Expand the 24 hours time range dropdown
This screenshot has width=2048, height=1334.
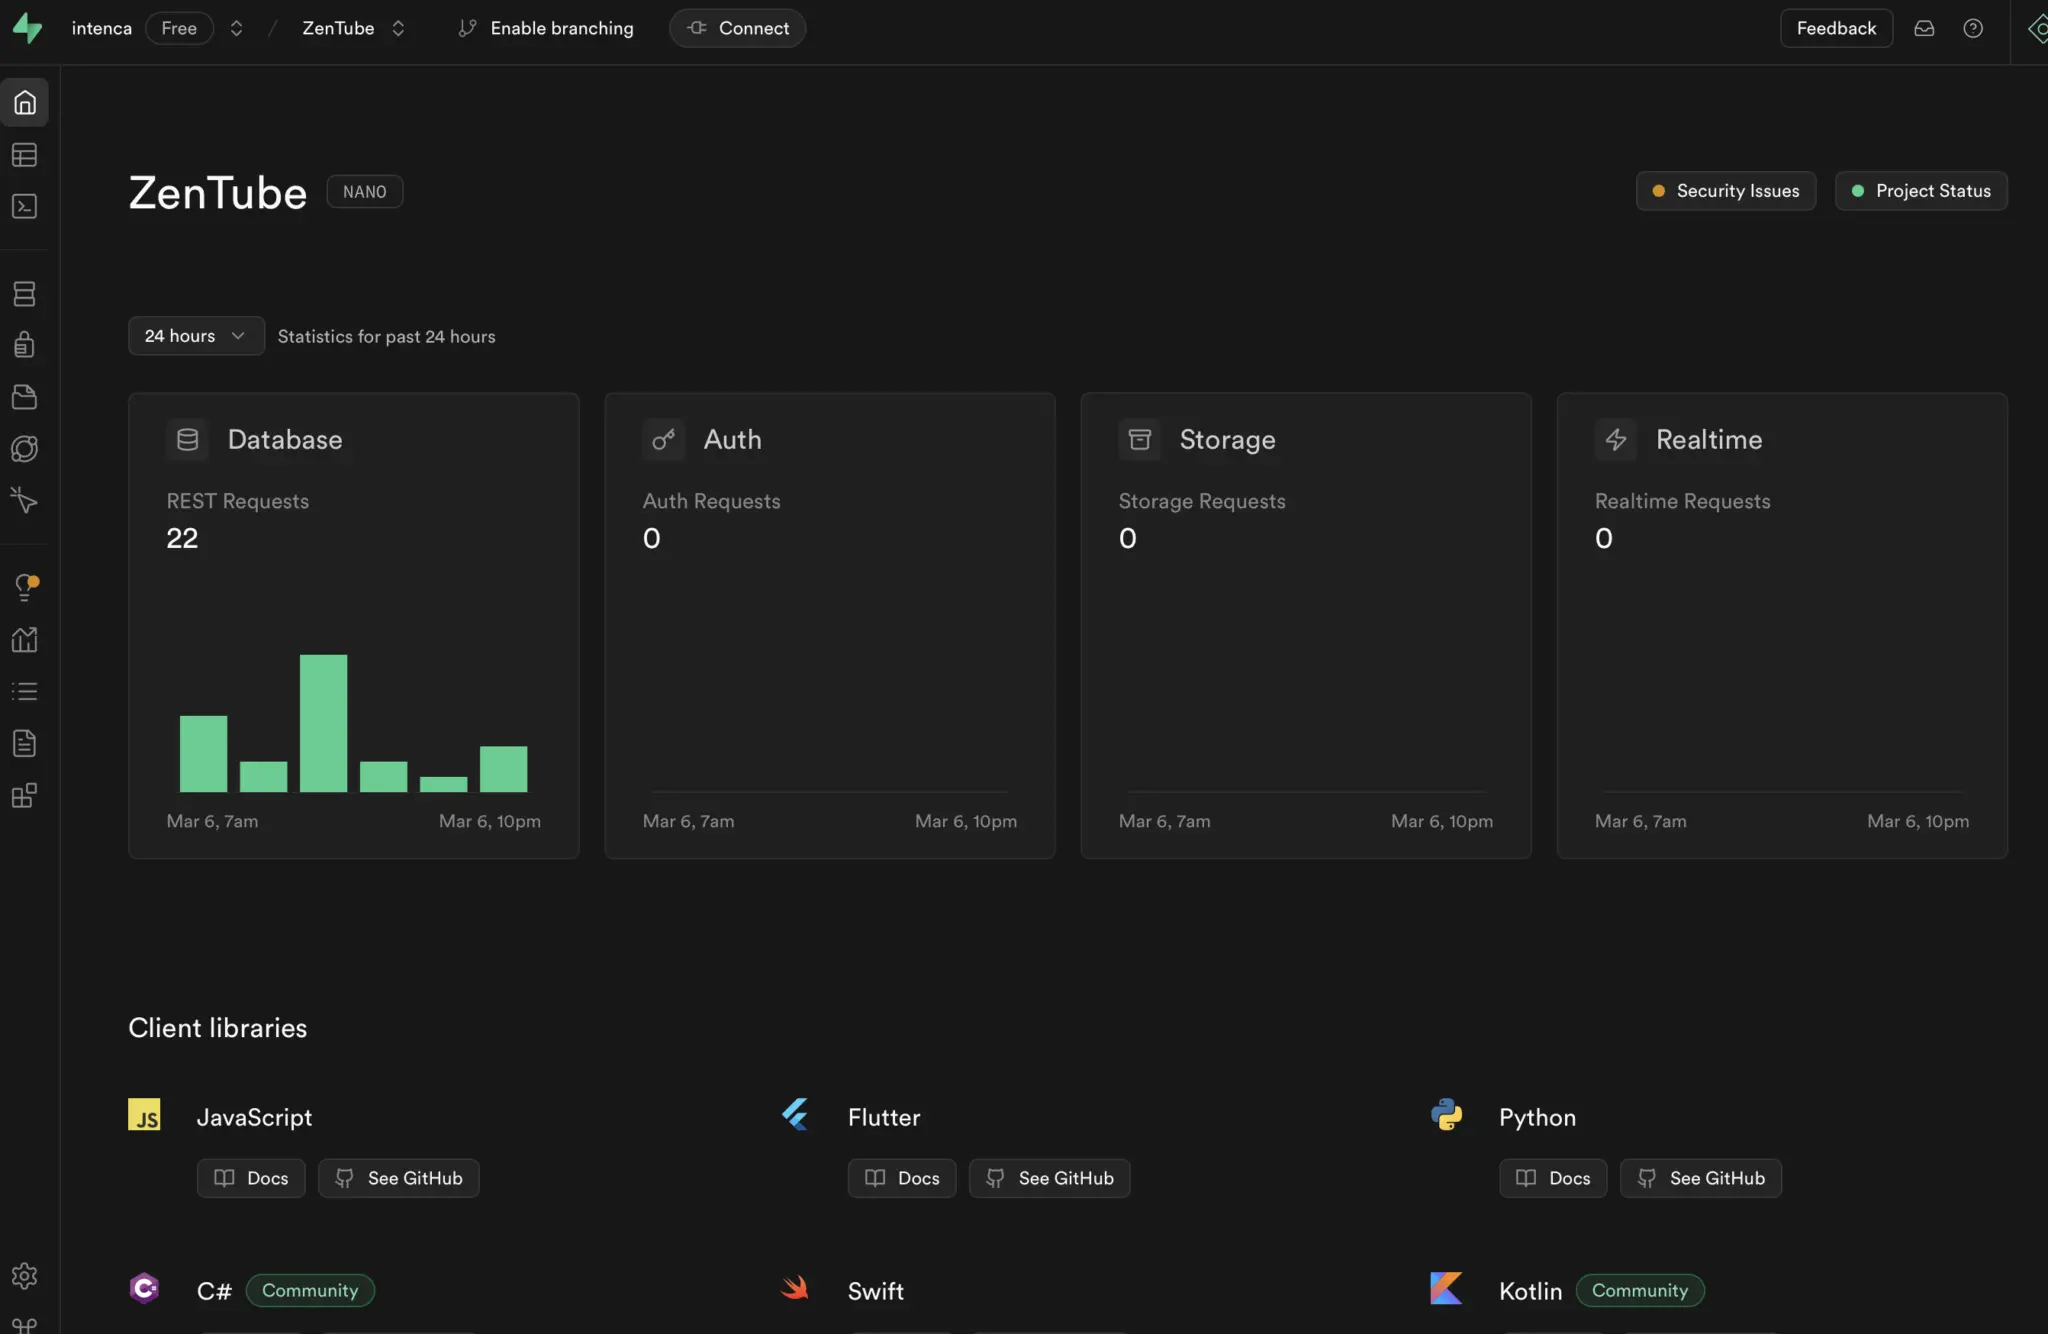coord(195,336)
